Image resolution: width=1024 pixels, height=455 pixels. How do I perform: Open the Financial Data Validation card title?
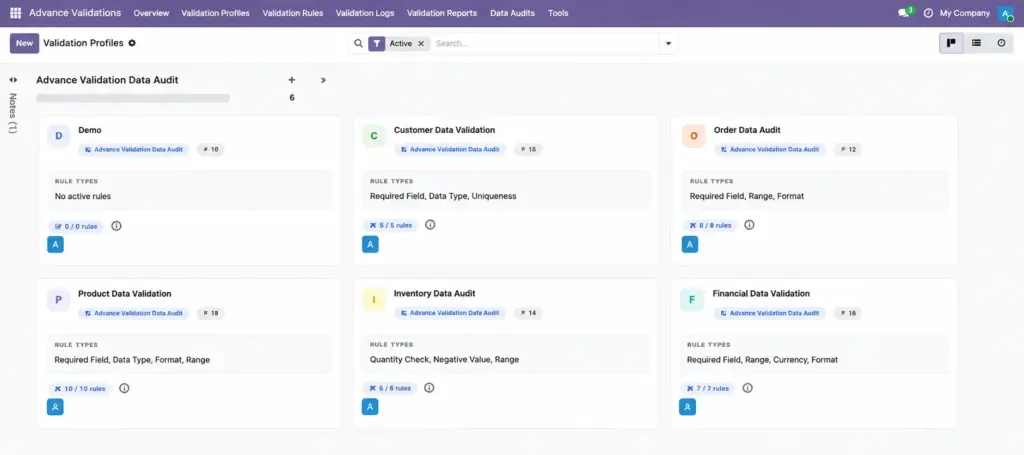[x=761, y=294]
